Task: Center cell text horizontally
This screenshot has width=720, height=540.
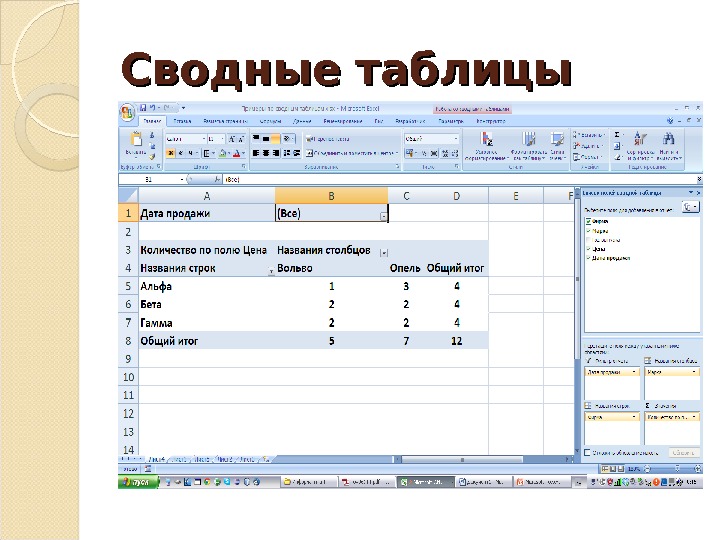Action: pyautogui.click(x=266, y=153)
